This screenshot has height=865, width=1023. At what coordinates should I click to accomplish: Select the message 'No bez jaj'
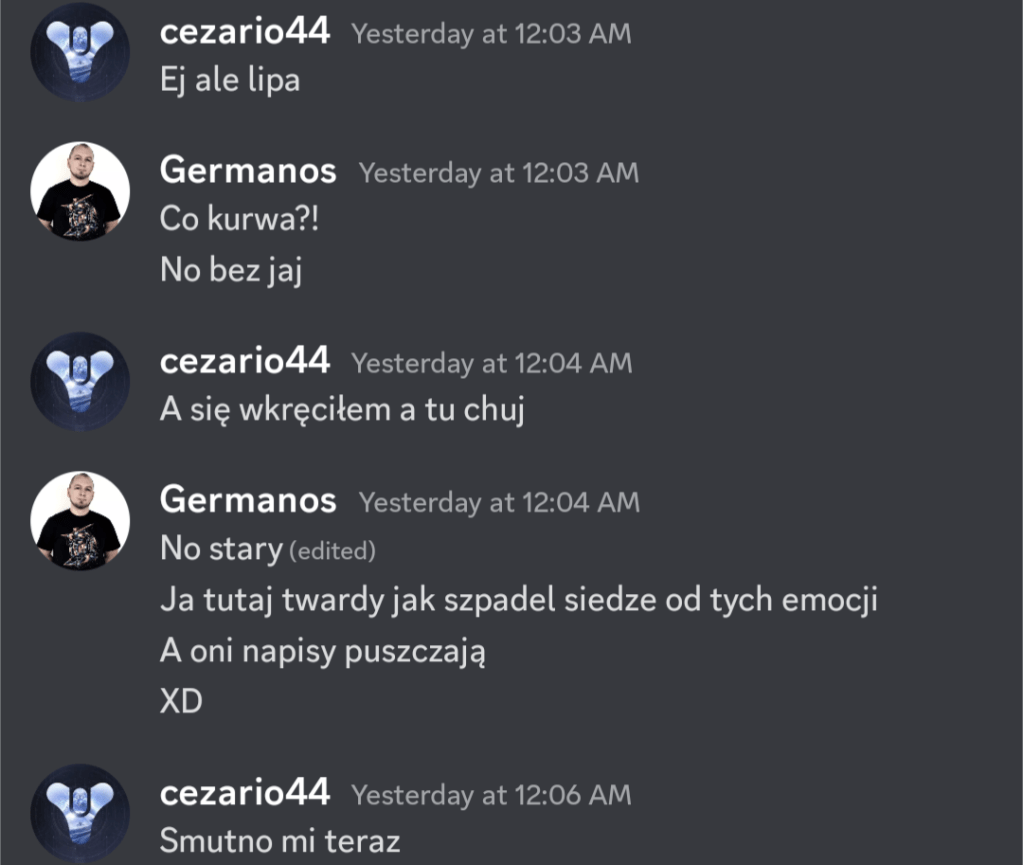(231, 270)
